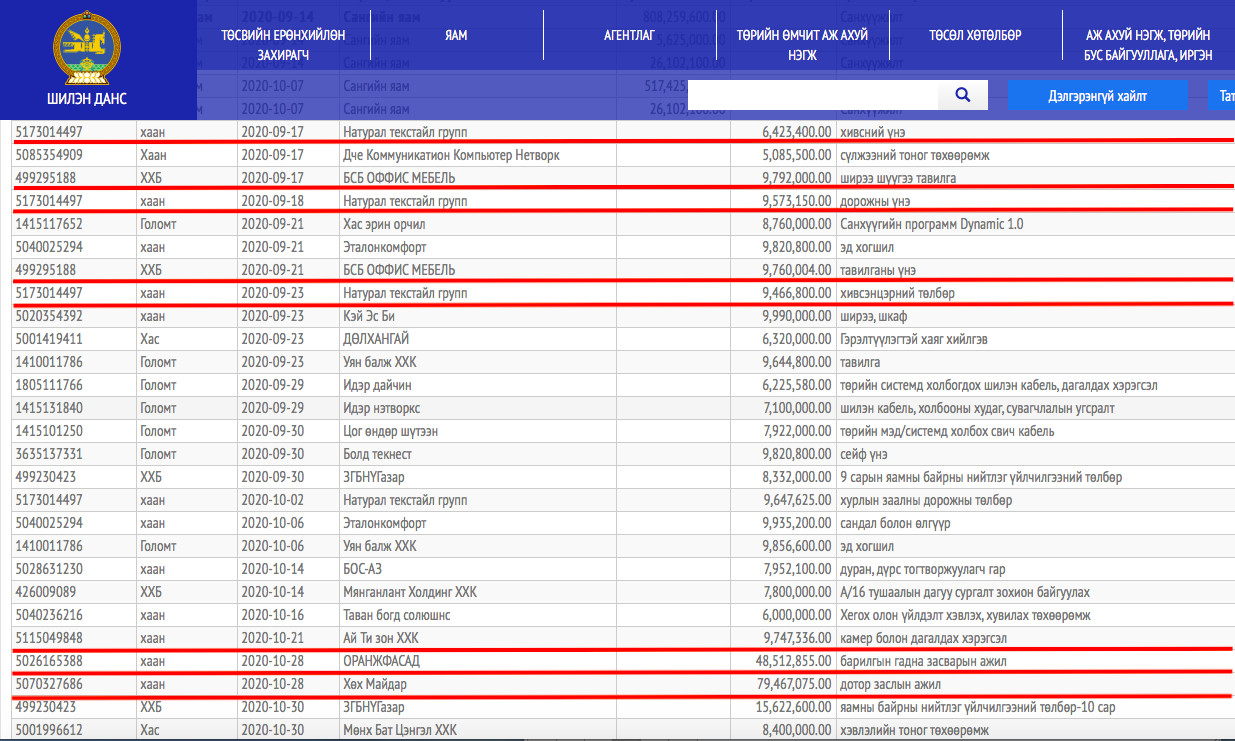The height and width of the screenshot is (741, 1235).
Task: Click Санхүүгийн программ Dynamic 1.0 description
Action: point(932,224)
